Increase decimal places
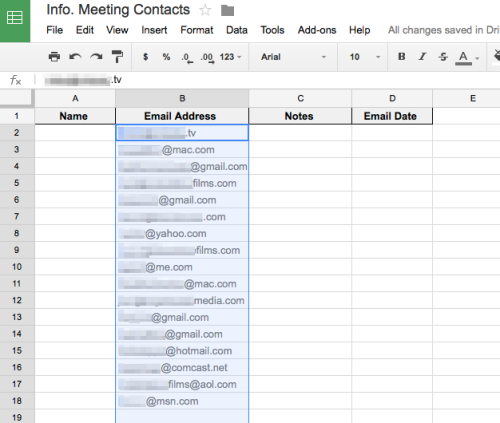The width and height of the screenshot is (500, 423). [x=207, y=57]
